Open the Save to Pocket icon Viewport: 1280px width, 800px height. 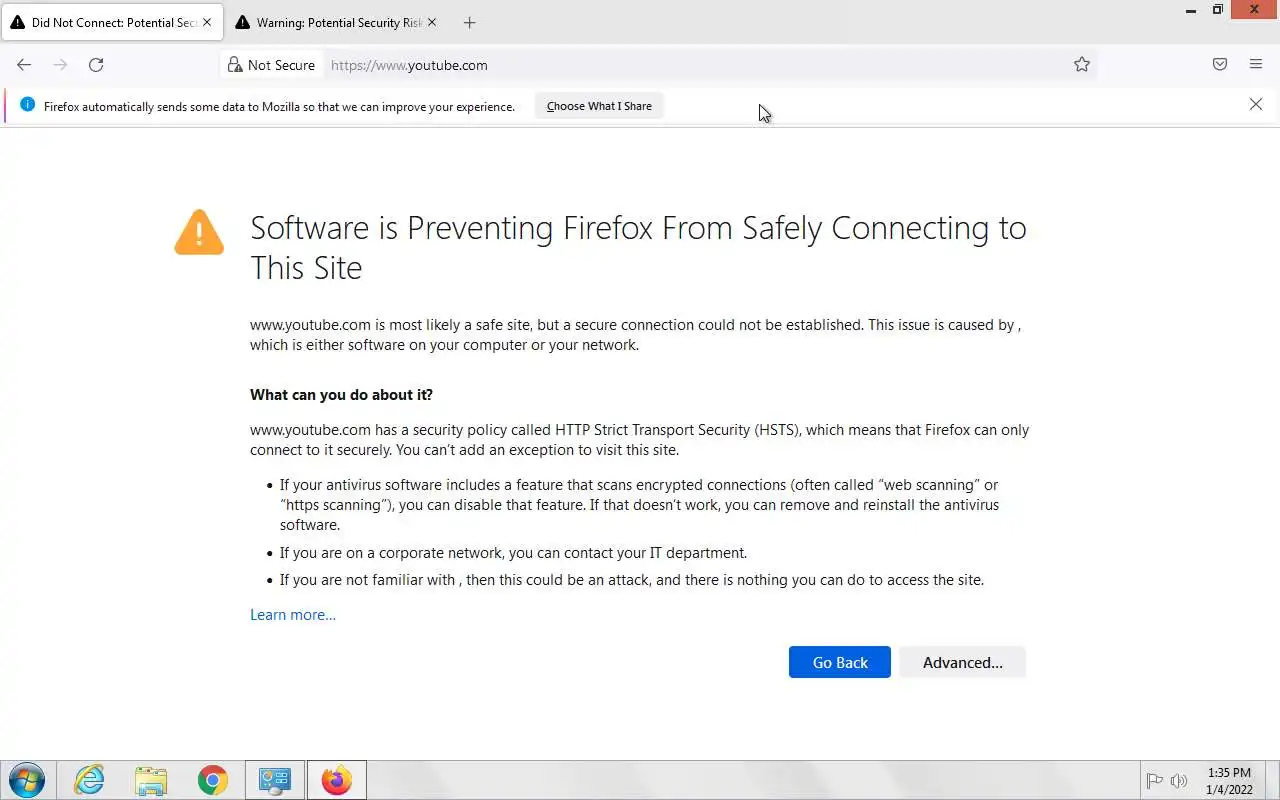(1220, 65)
